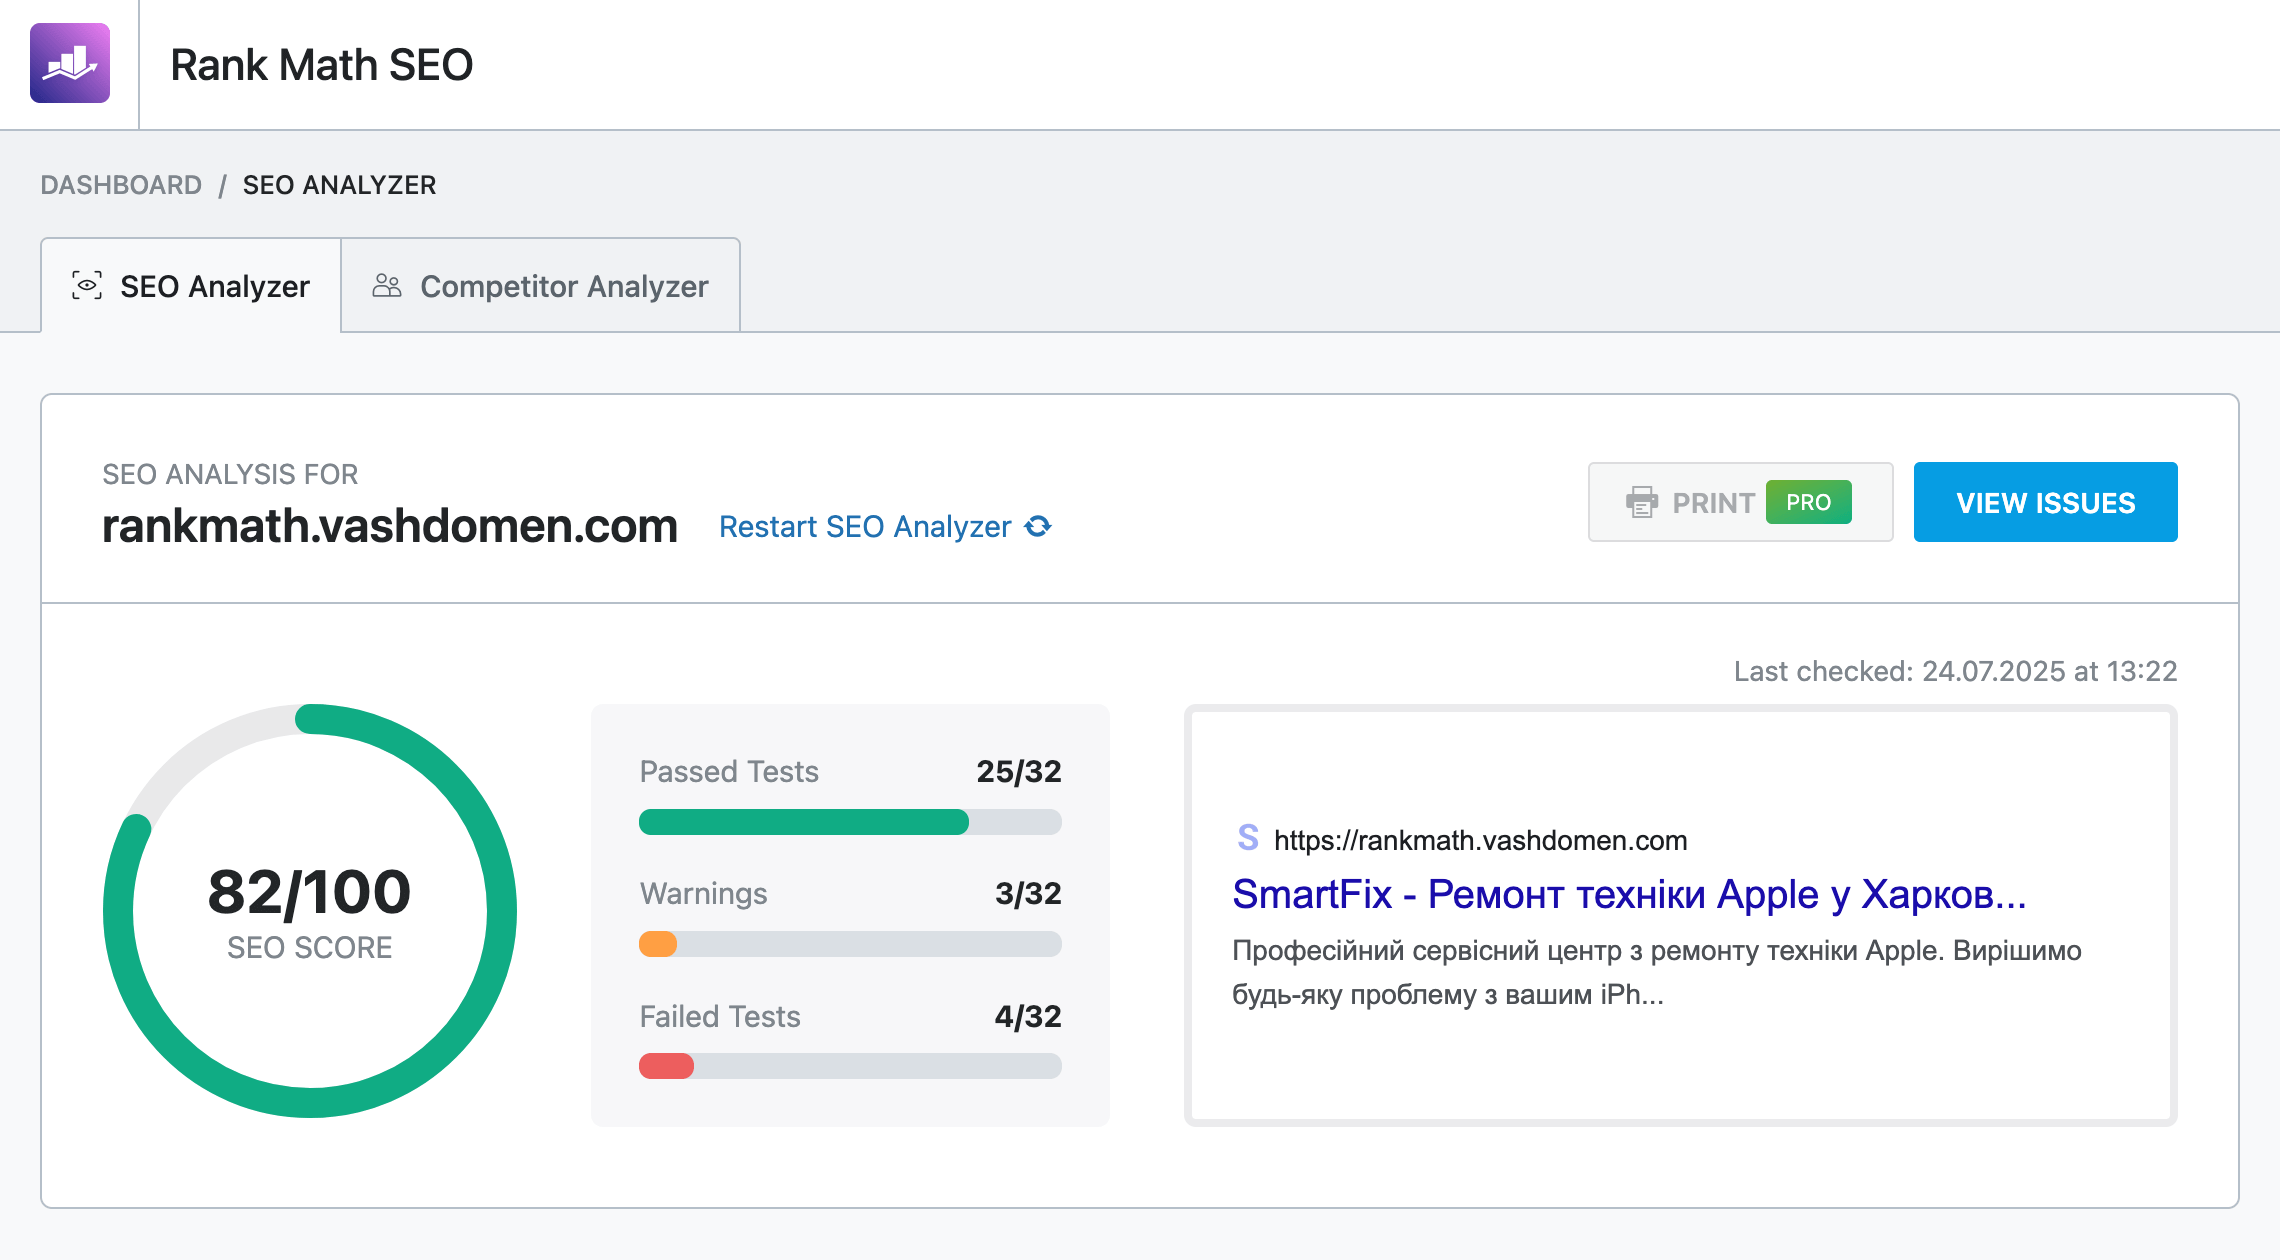Click the PRINT button

point(1740,502)
